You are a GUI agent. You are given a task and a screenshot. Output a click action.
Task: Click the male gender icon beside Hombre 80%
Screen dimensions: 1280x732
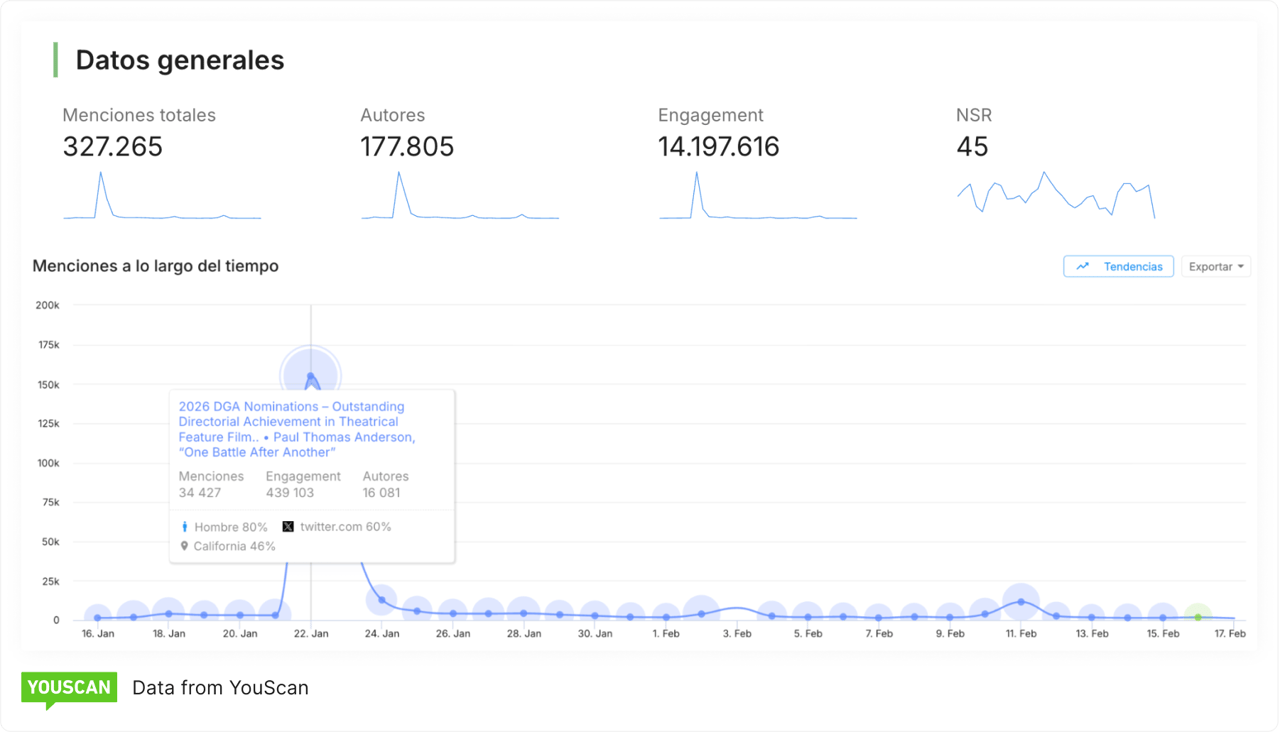[x=184, y=526]
